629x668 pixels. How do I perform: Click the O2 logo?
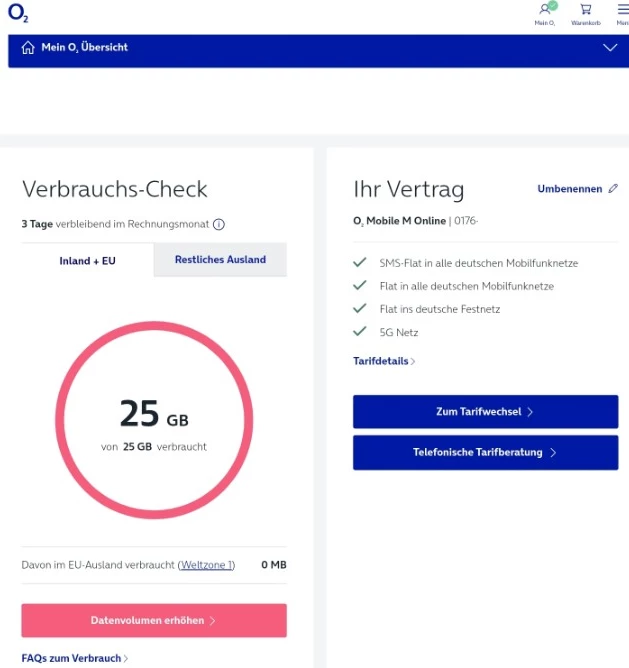pos(18,13)
